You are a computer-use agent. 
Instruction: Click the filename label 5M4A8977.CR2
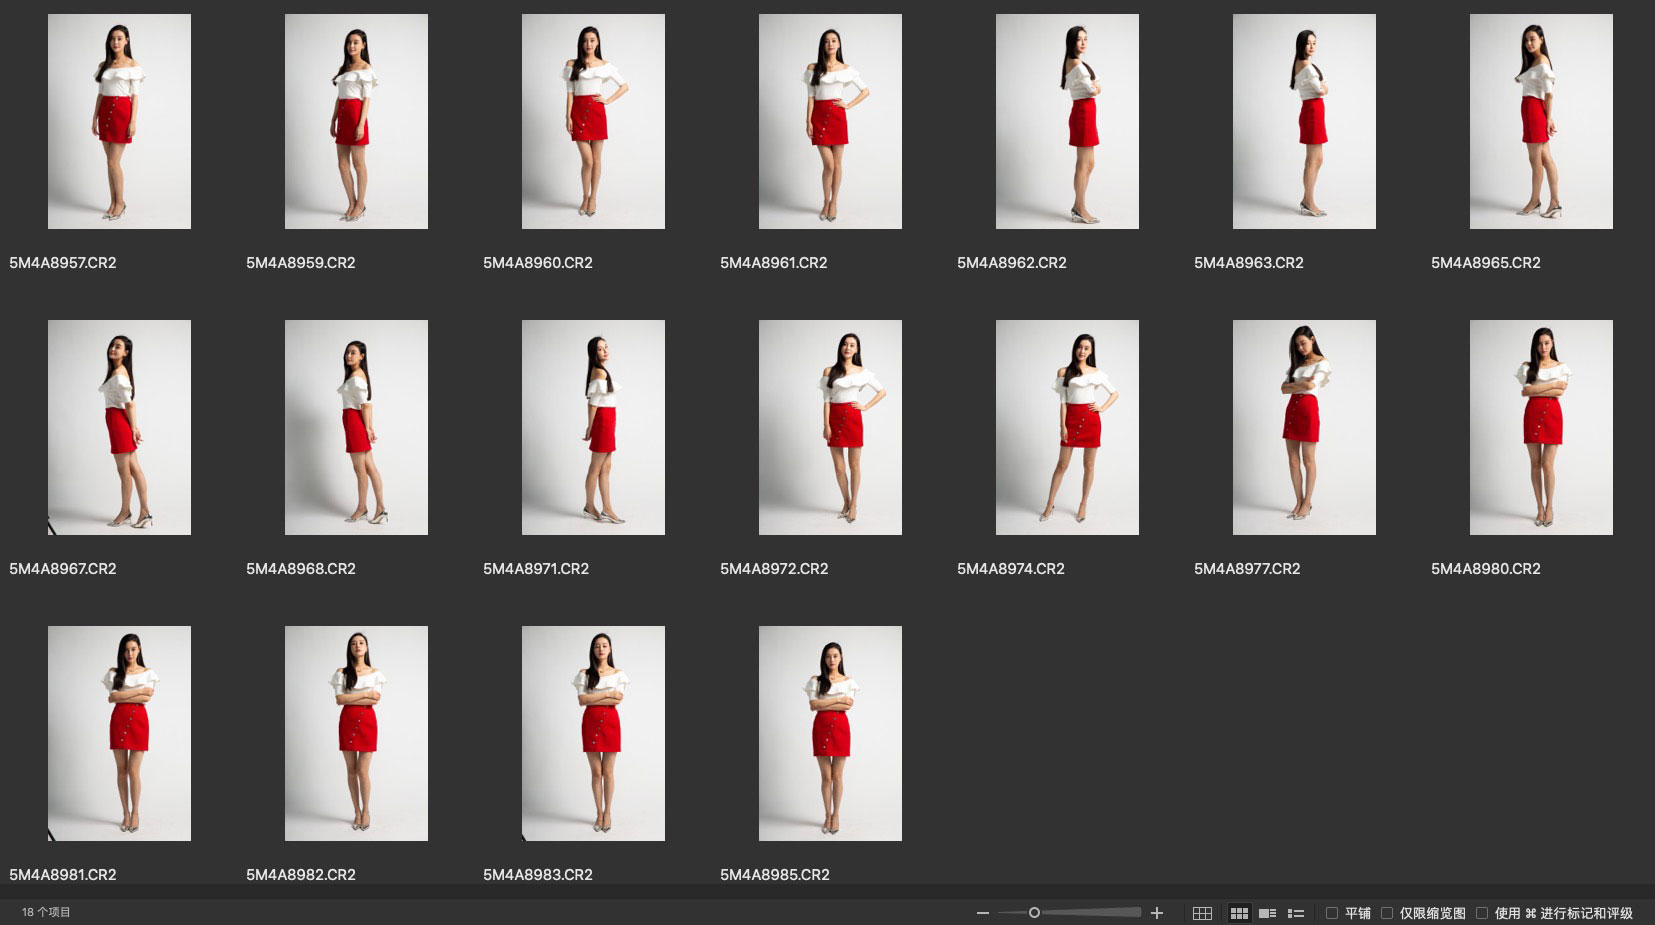[1247, 569]
